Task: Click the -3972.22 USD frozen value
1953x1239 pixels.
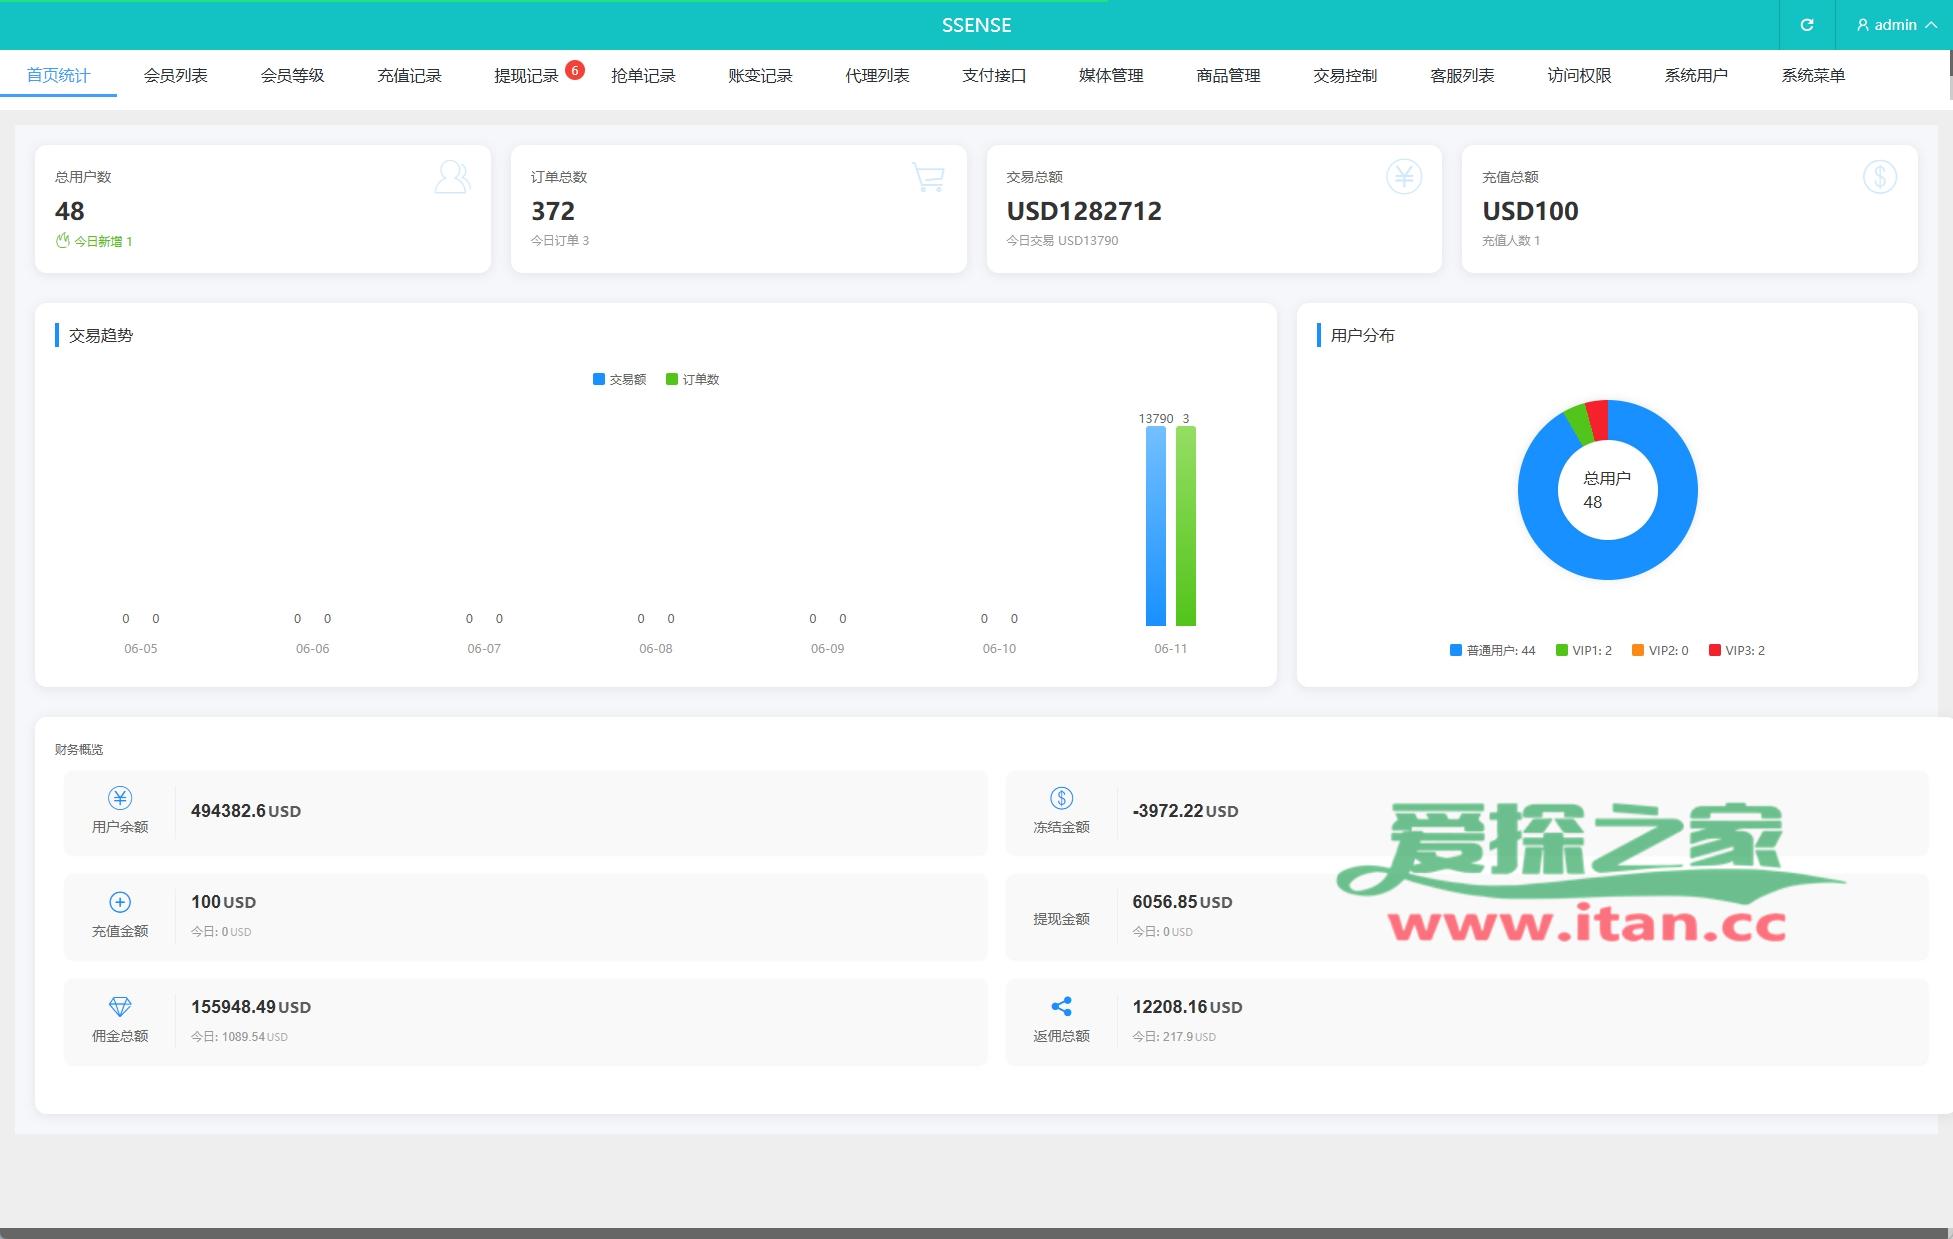Action: 1185,811
